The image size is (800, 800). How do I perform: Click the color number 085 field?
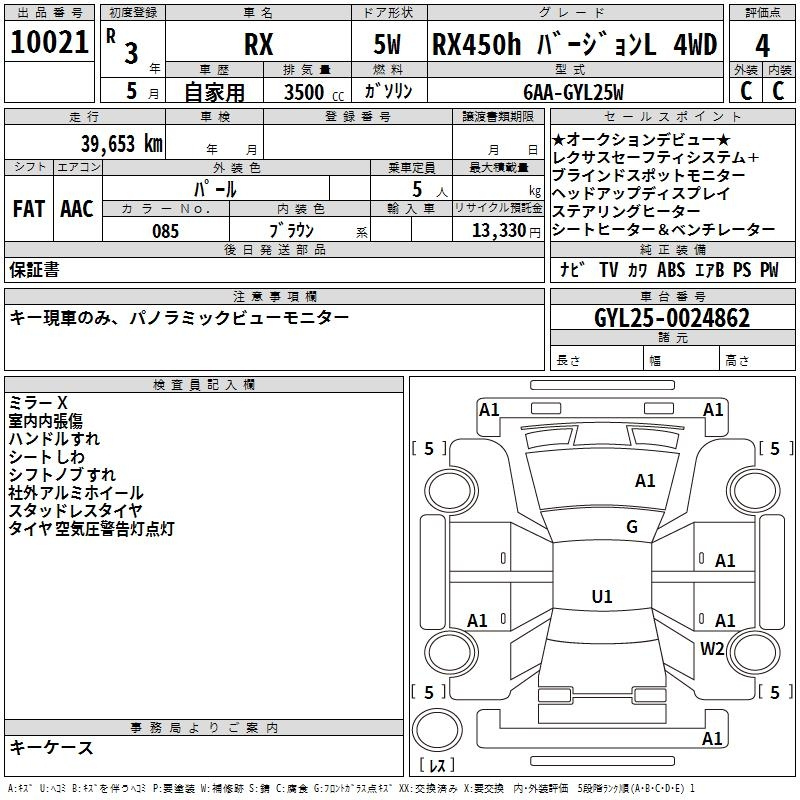pos(165,231)
